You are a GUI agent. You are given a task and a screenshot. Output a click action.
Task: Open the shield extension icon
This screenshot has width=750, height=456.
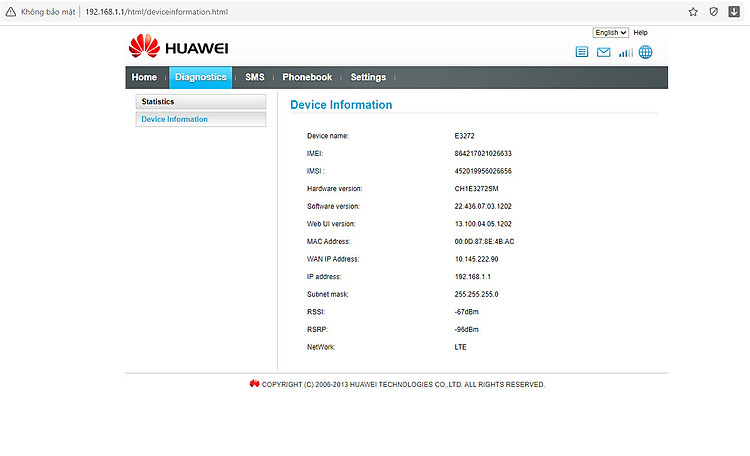(714, 12)
